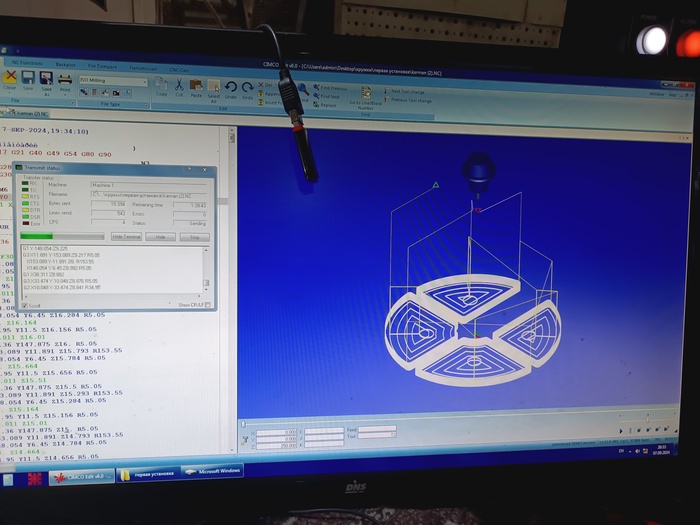Click the Stop button to halt transmission
Image resolution: width=700 pixels, height=525 pixels.
point(195,238)
